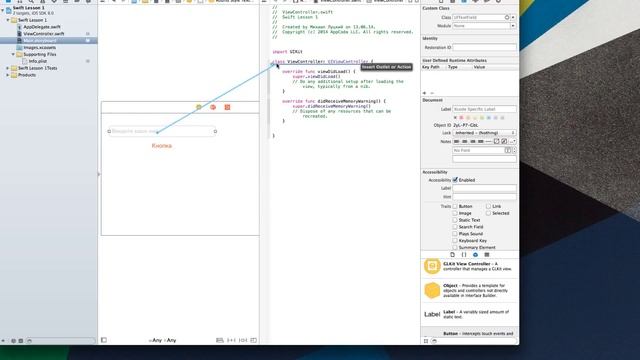Open the Resizing Behavior menu
Image resolution: width=640 pixels, height=360 pixels.
[x=253, y=340]
